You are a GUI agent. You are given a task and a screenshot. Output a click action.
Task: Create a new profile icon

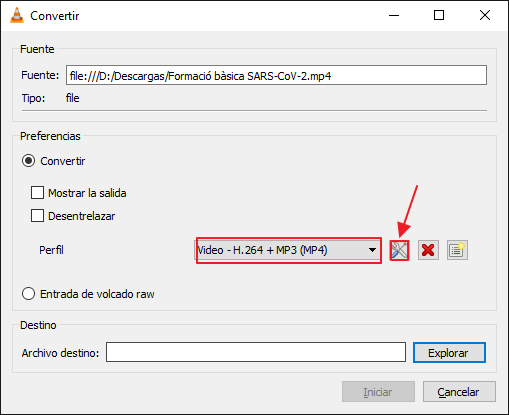click(x=457, y=250)
